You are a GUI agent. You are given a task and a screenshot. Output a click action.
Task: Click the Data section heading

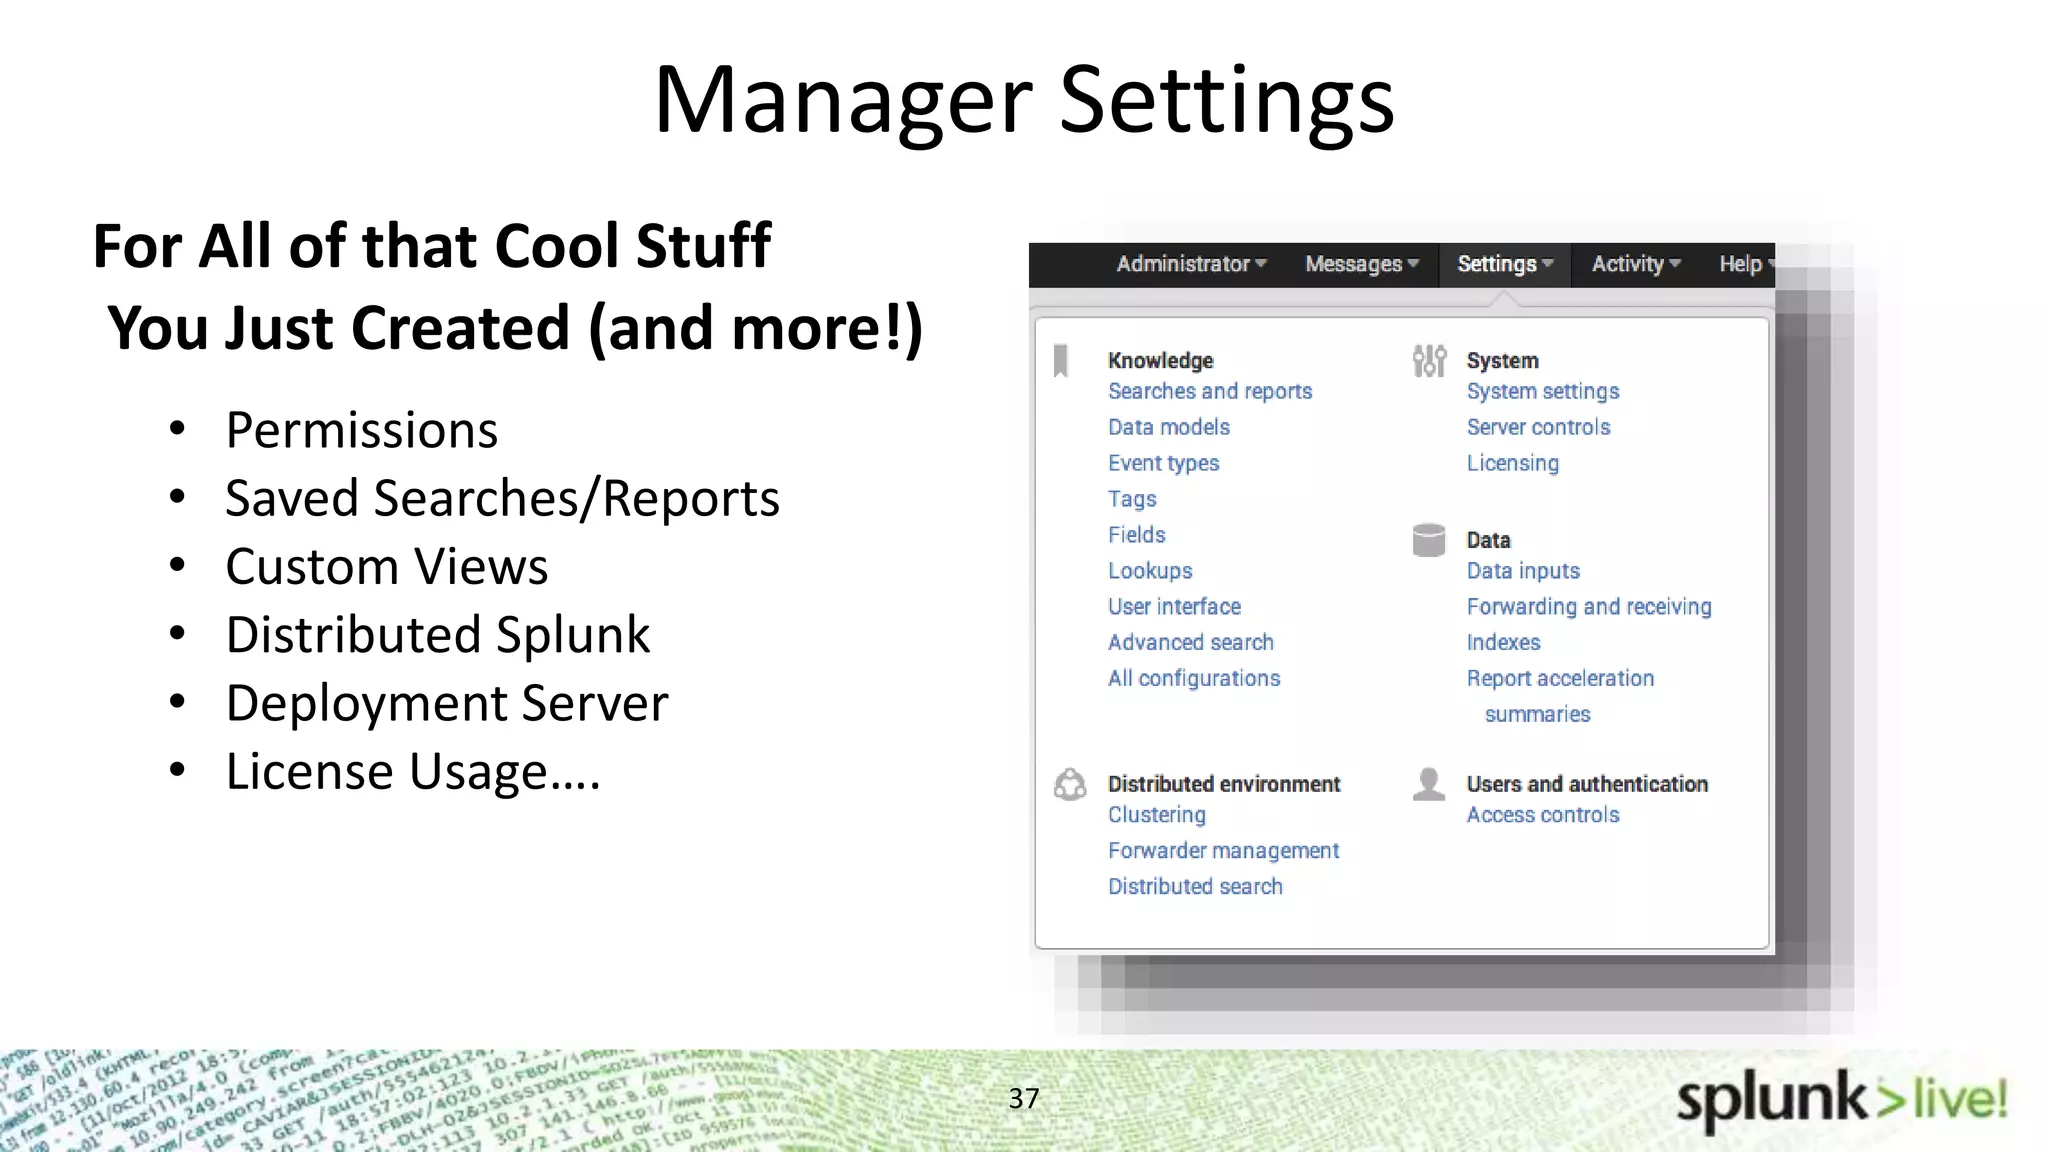1489,541
